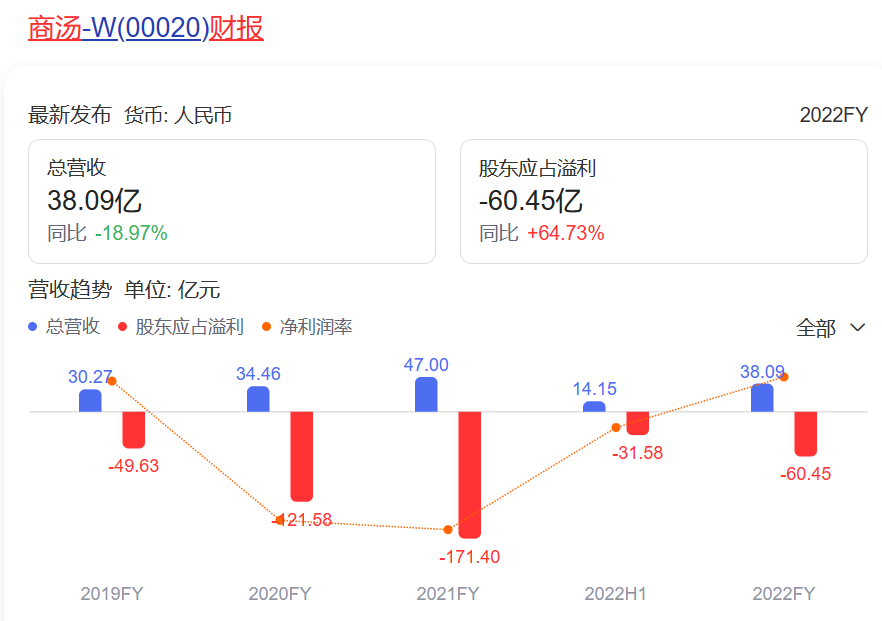This screenshot has width=882, height=621.
Task: Click the 2022H1 axis label
Action: (616, 593)
